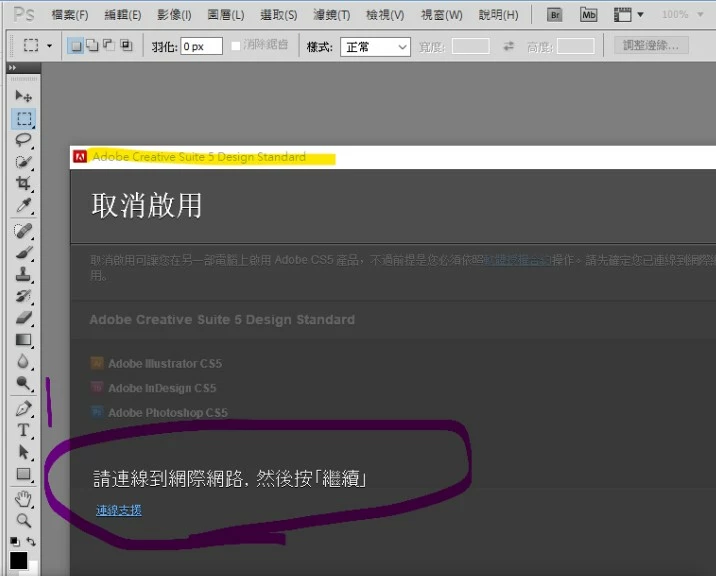This screenshot has height=576, width=716.
Task: Open the 視窗(W) menu
Action: pos(442,15)
